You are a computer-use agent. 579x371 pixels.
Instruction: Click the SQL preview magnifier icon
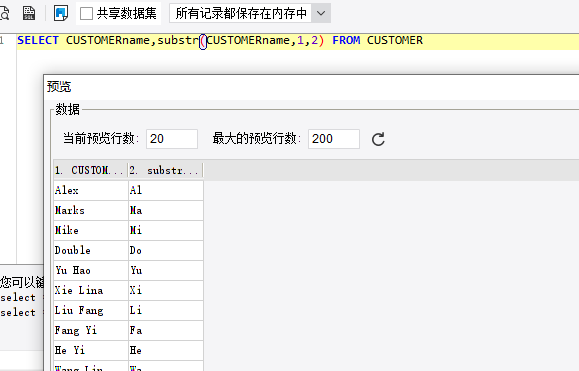coord(4,13)
